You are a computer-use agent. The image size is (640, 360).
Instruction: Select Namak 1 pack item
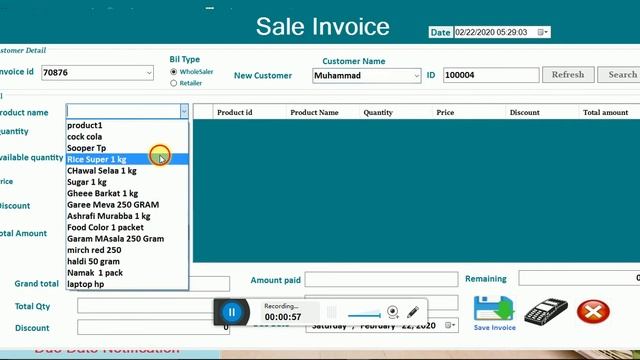127,273
